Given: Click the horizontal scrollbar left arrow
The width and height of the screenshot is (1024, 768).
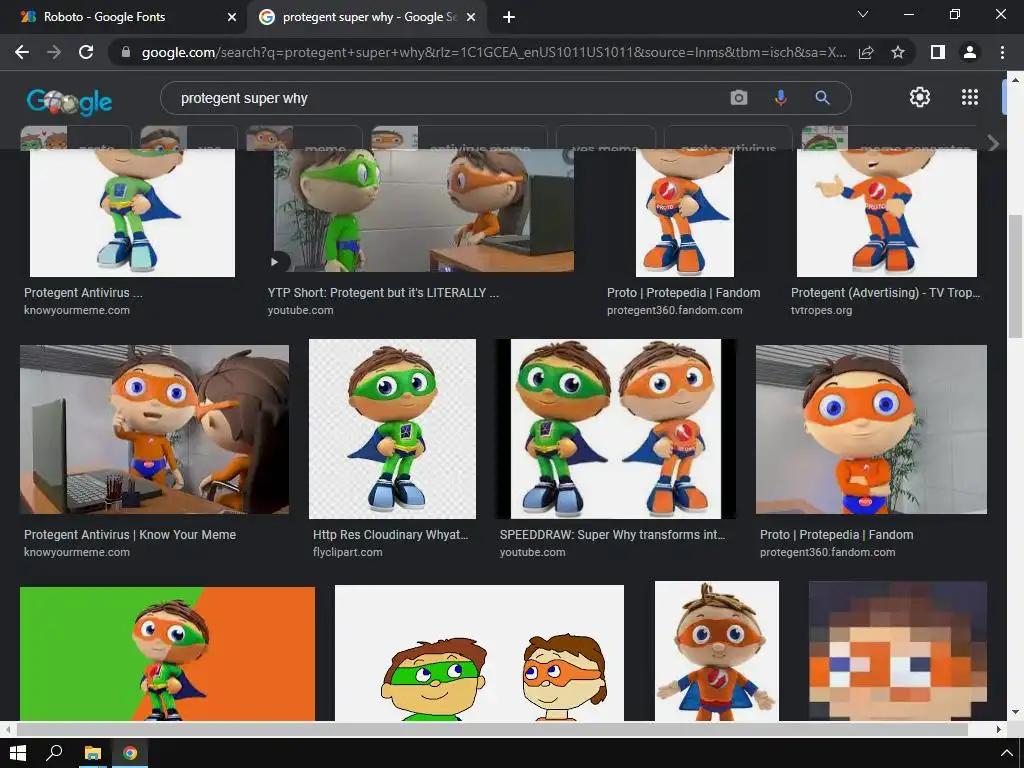Looking at the screenshot, I should (8, 729).
